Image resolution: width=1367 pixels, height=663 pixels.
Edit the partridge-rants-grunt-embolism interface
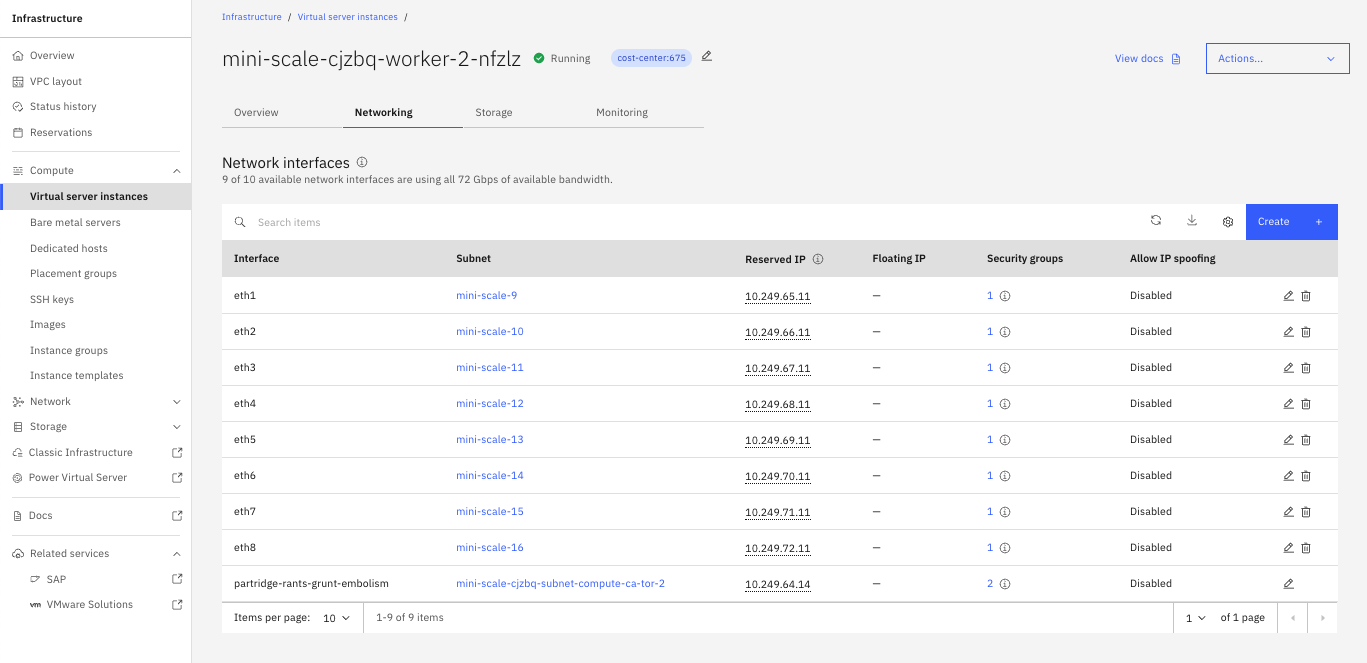tap(1288, 584)
